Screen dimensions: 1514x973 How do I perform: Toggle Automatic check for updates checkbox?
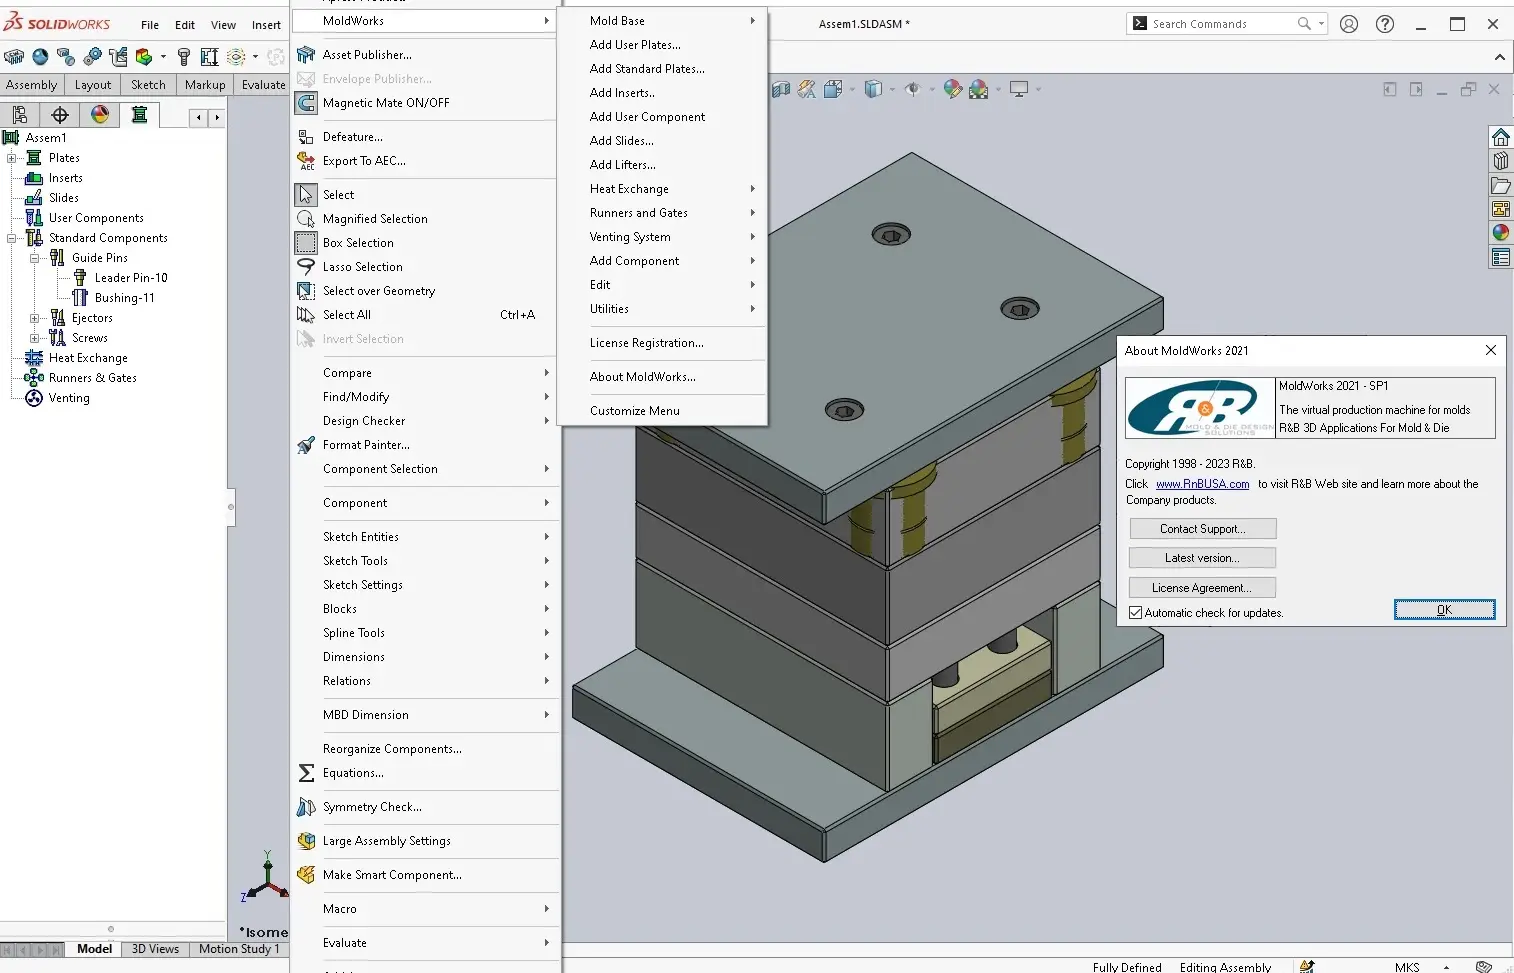[1136, 613]
